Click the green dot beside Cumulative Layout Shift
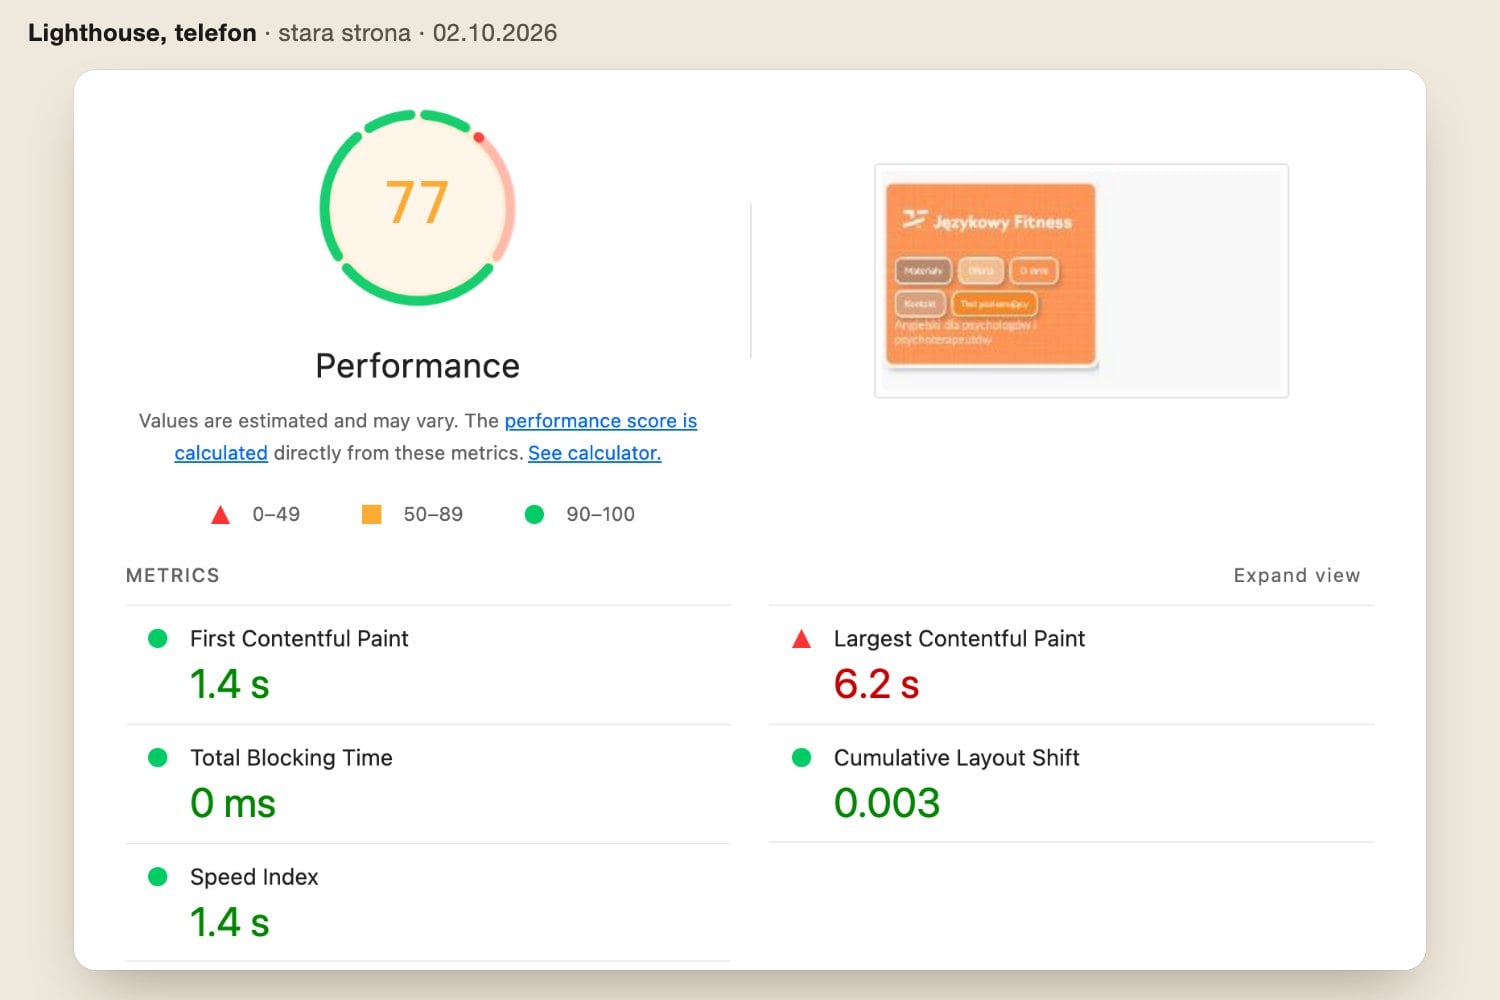 click(801, 757)
